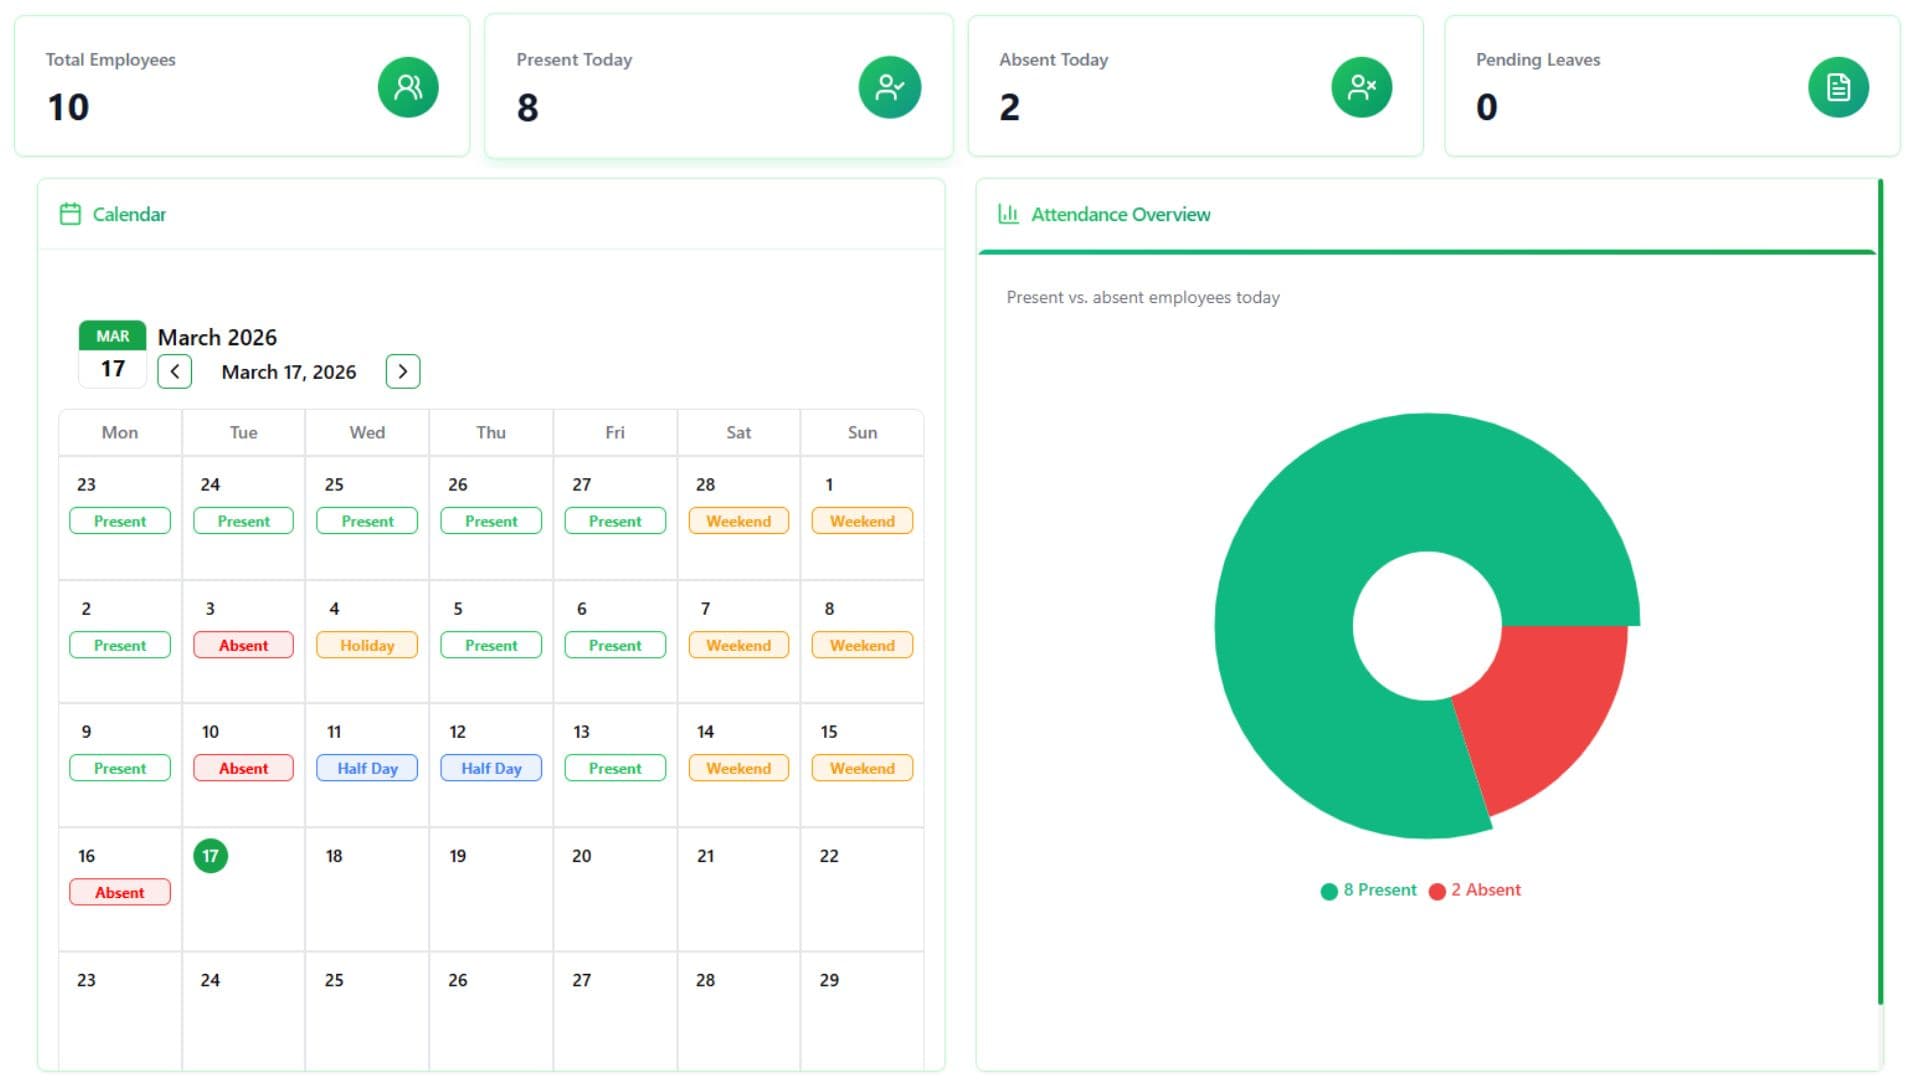Click the Weekend badge on March 8
1920x1080 pixels.
(862, 645)
